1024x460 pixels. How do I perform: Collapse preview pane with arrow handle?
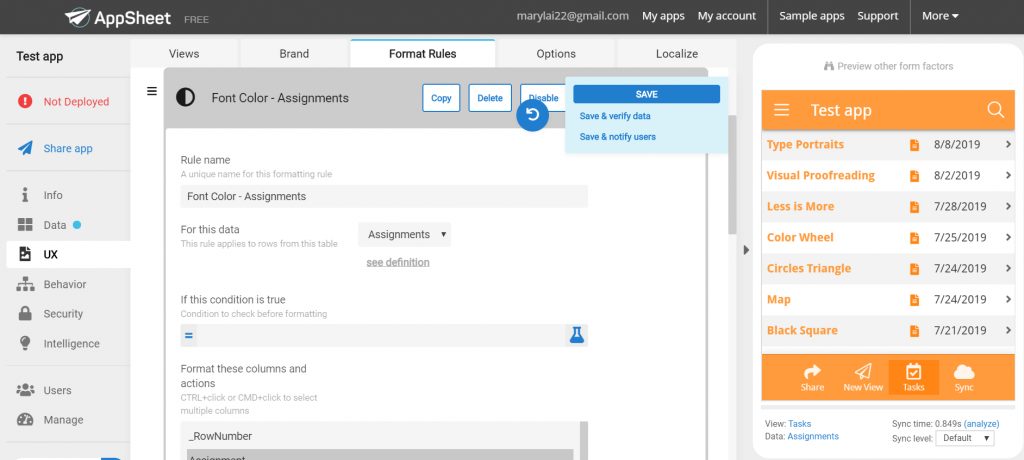(746, 250)
